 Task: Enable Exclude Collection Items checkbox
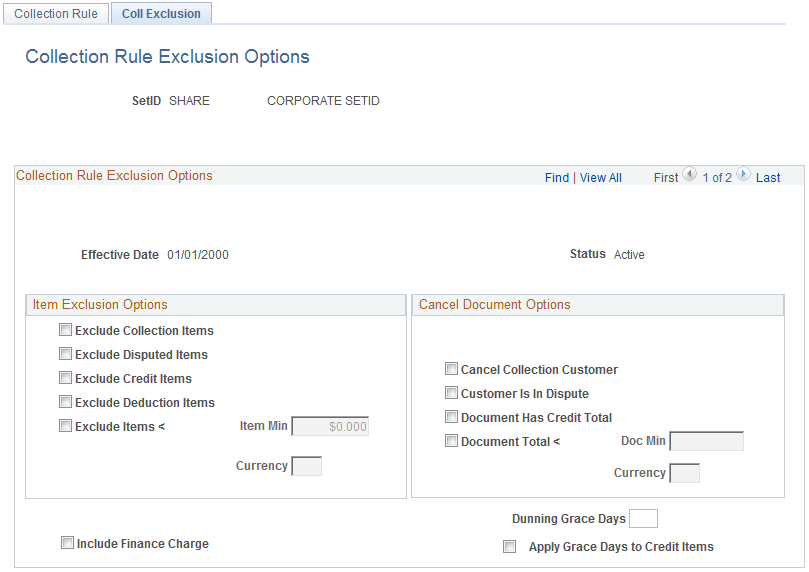(x=66, y=330)
